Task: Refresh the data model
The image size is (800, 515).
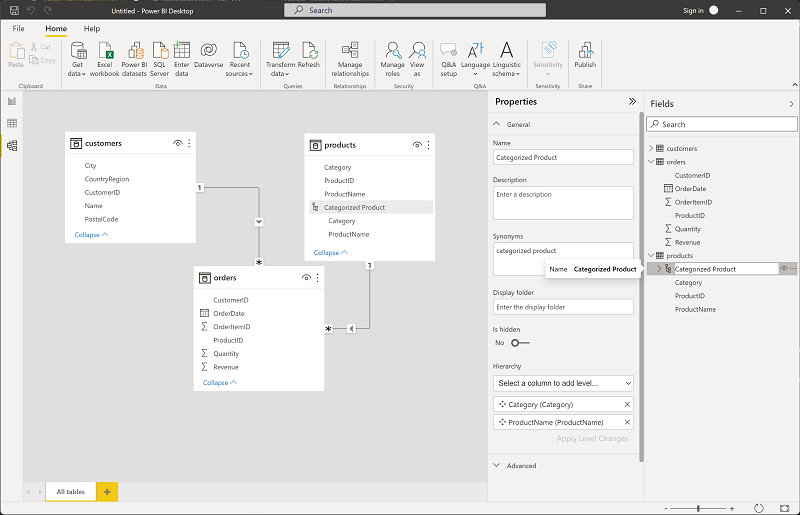Action: (309, 55)
